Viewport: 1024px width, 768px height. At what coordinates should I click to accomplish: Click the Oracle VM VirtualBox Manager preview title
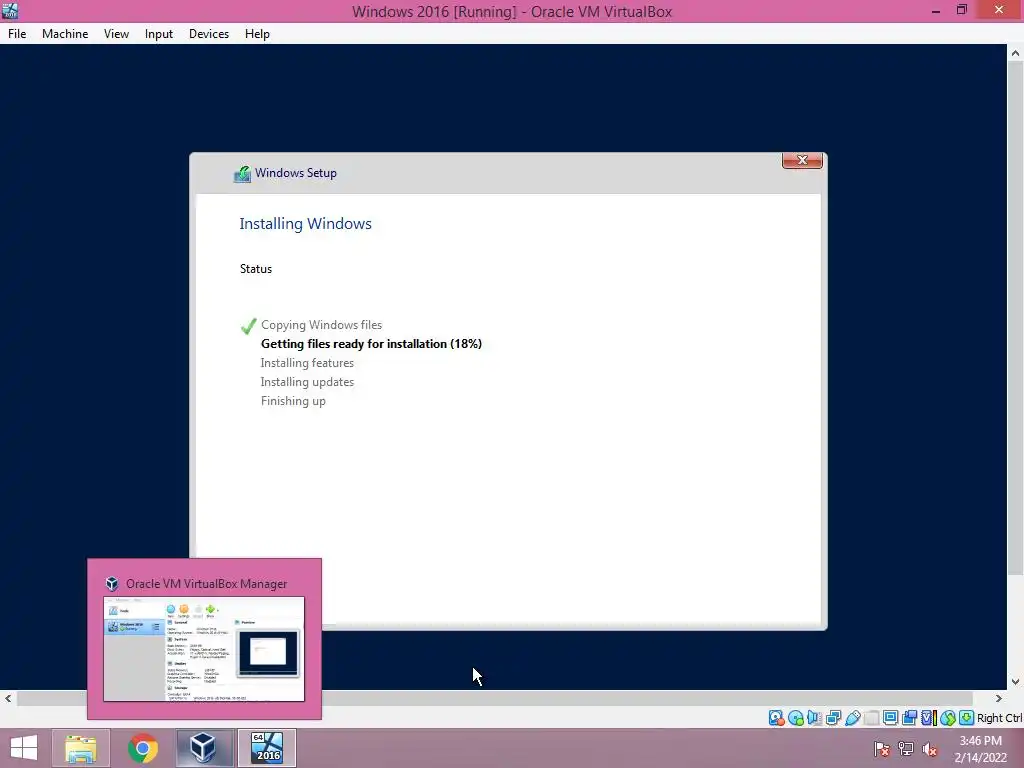tap(206, 584)
